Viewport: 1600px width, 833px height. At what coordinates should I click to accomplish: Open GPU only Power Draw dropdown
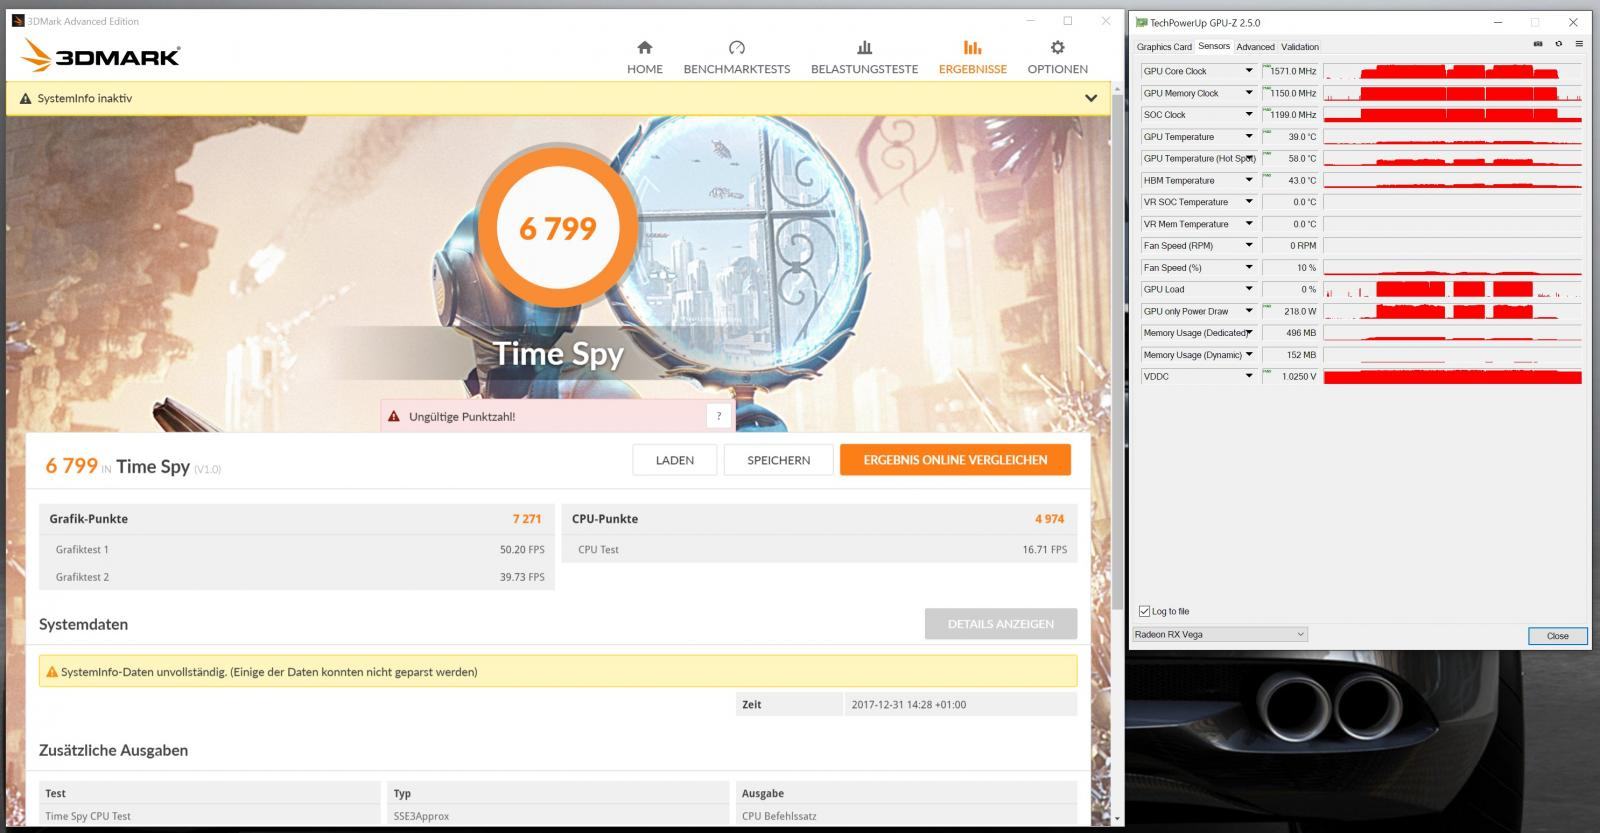coord(1248,311)
